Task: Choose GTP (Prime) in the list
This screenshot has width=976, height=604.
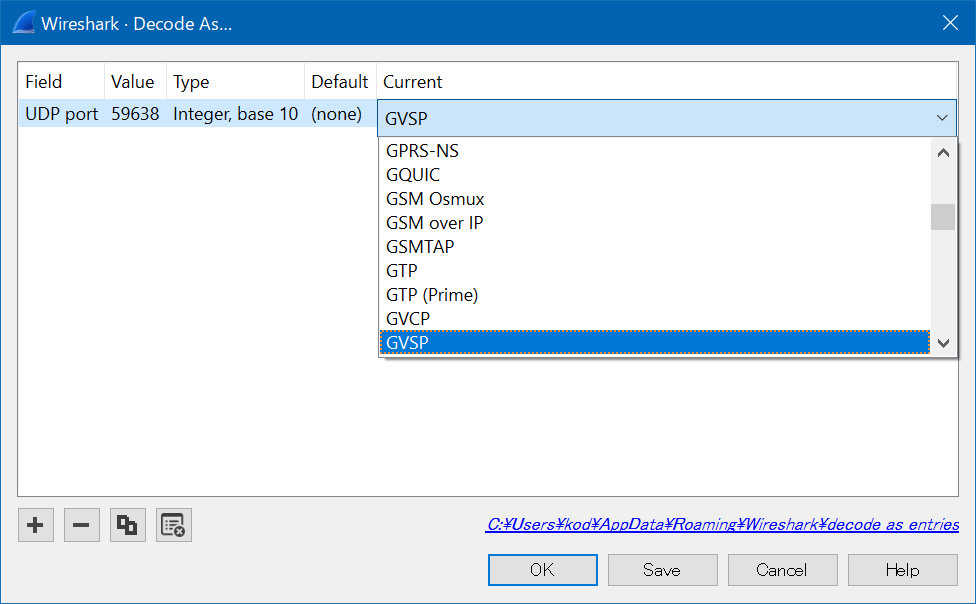Action: (655, 295)
